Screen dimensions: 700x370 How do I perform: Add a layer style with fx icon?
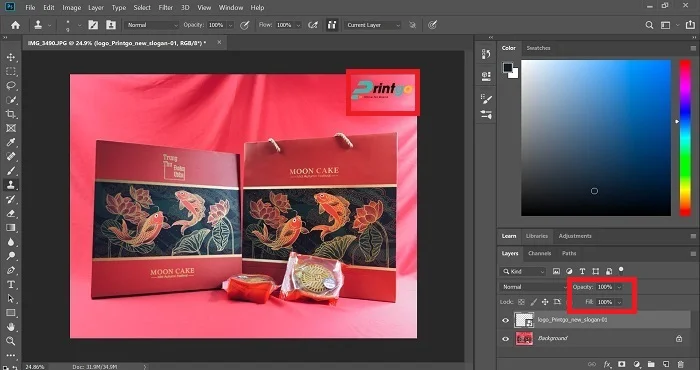coord(607,364)
